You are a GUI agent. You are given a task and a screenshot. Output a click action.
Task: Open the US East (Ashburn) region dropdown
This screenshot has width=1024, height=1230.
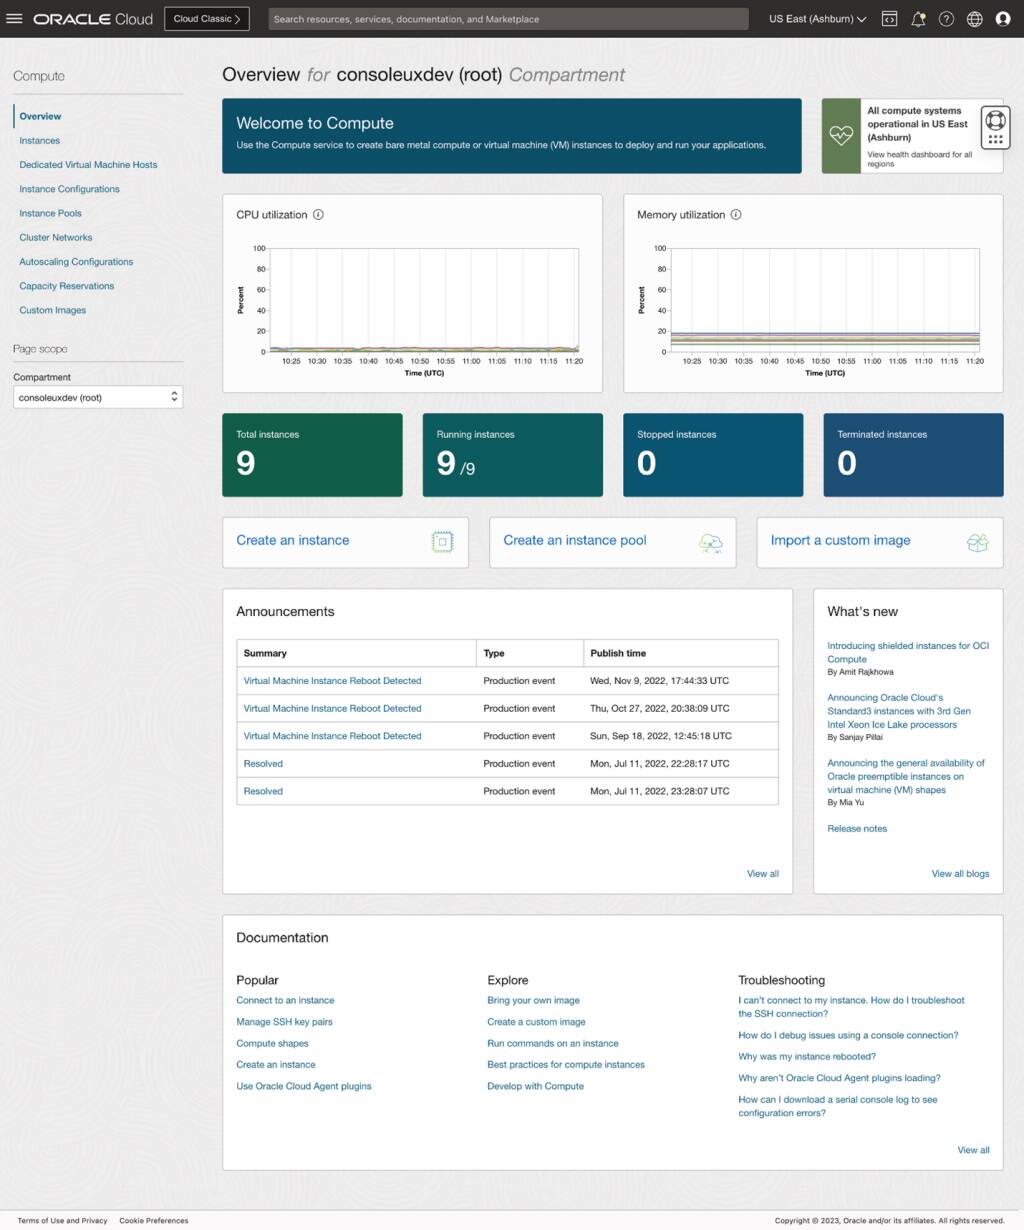[815, 18]
